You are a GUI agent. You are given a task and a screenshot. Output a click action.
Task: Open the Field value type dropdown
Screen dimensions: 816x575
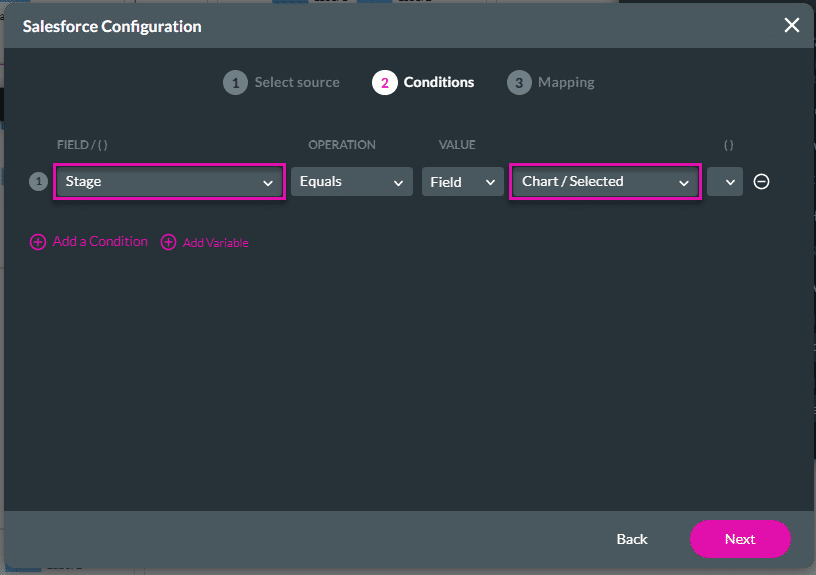(x=463, y=182)
